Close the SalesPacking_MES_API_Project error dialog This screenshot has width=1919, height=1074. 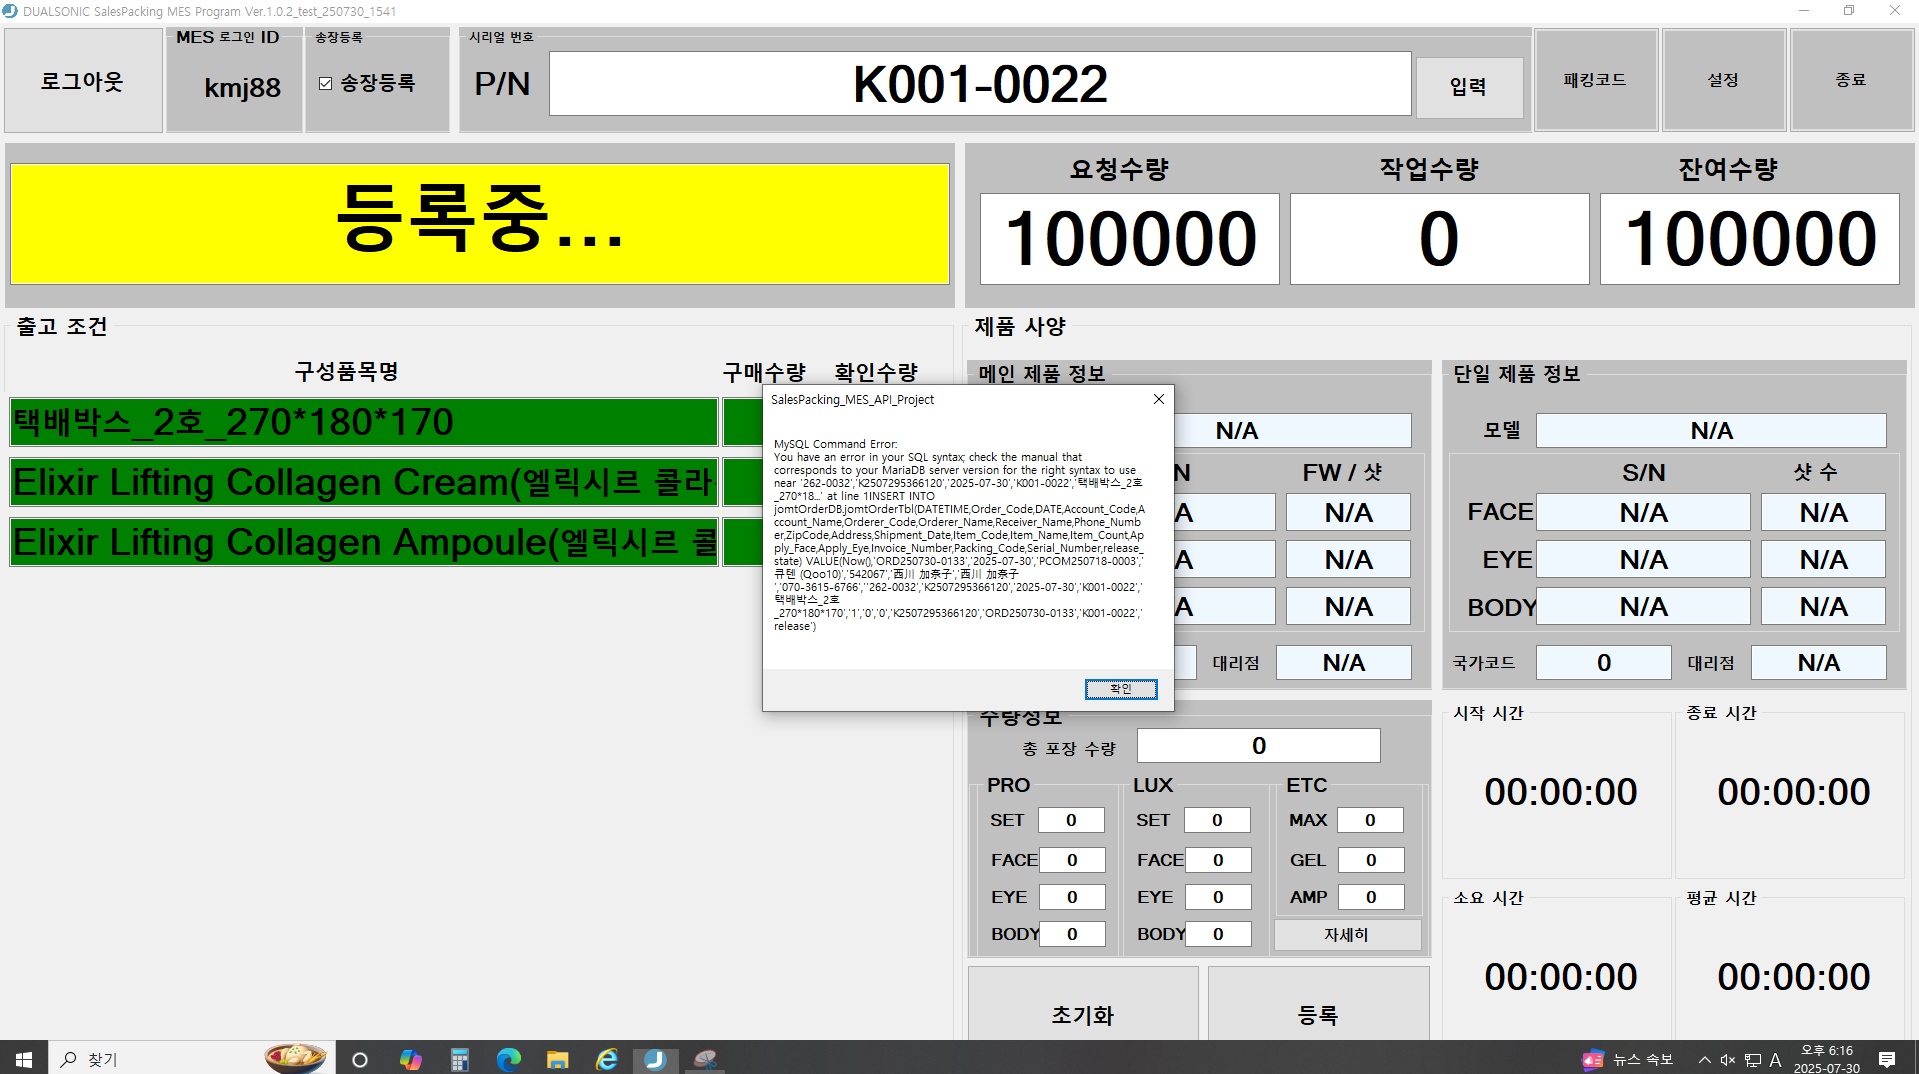coord(1158,399)
